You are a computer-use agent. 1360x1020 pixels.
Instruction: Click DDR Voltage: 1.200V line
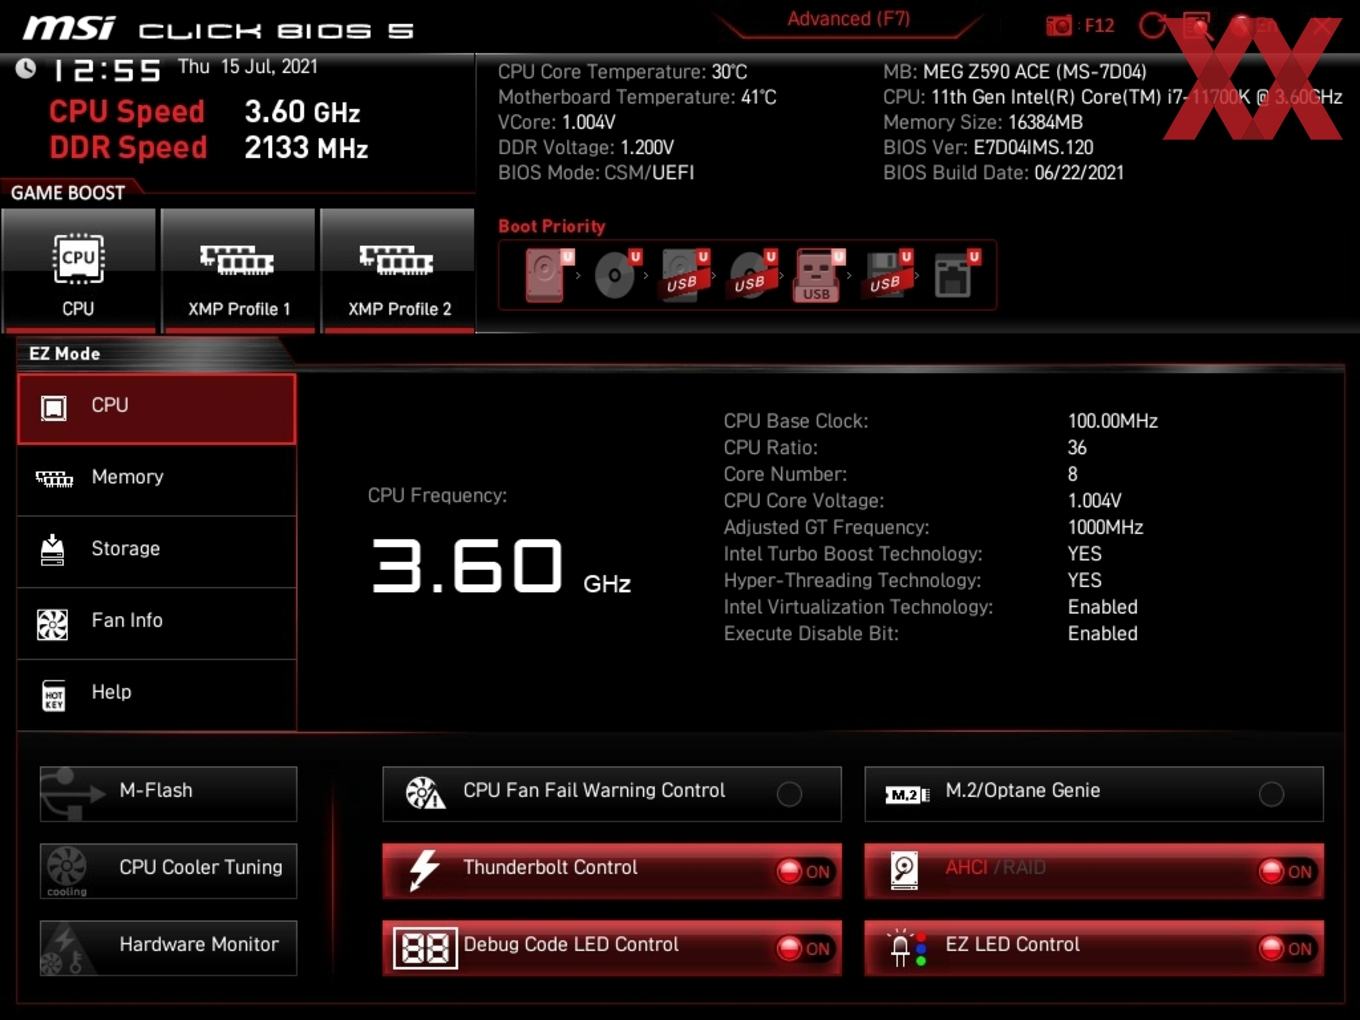[x=586, y=147]
